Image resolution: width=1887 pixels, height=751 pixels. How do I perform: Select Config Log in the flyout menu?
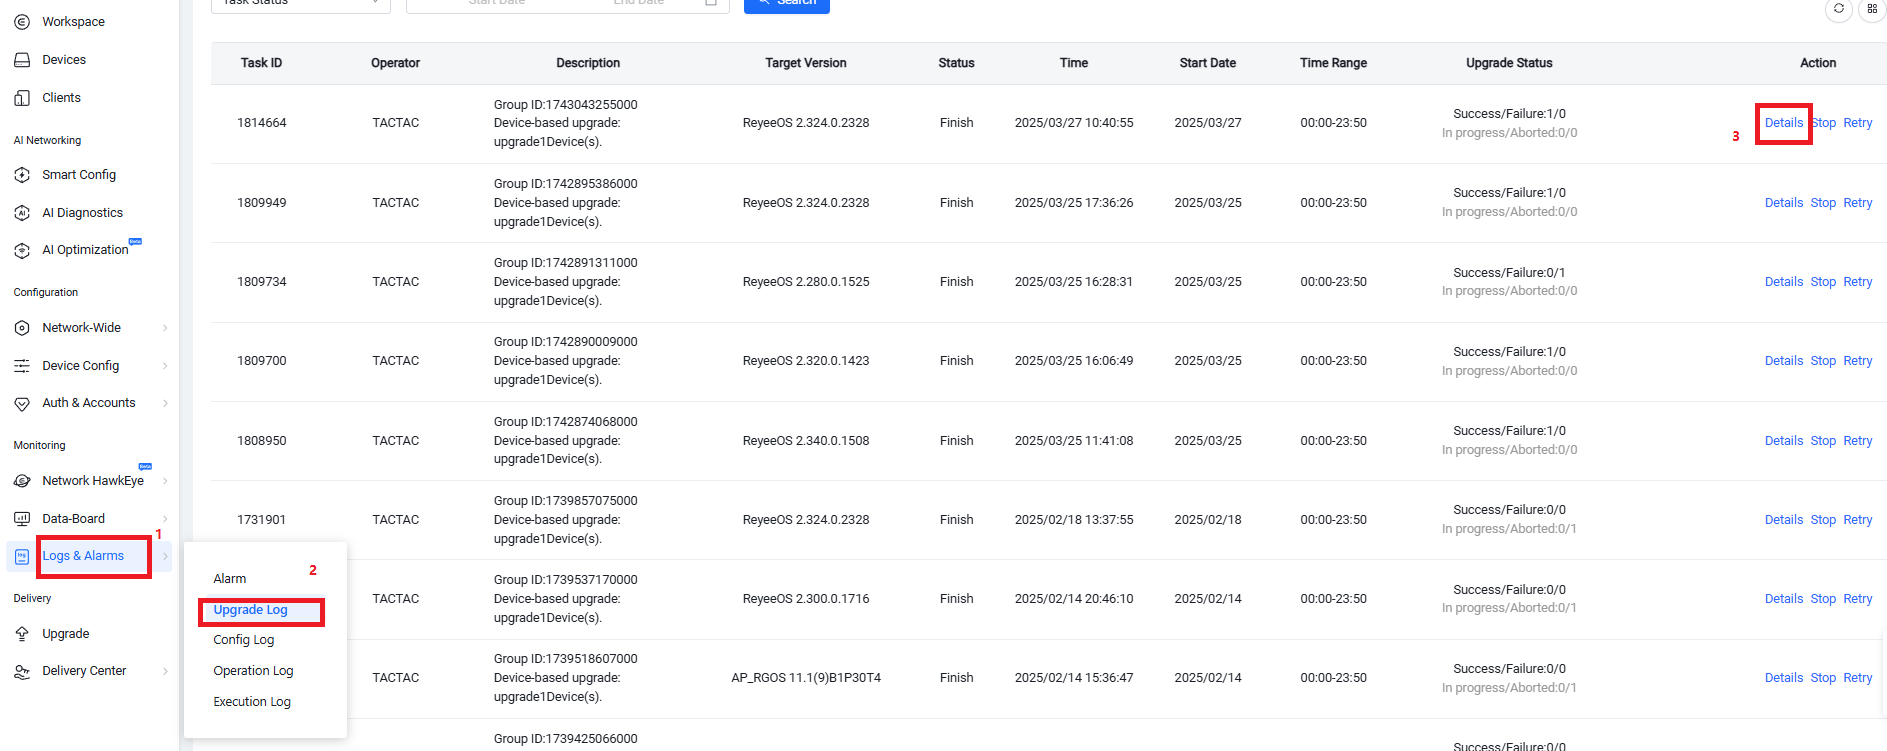pyautogui.click(x=244, y=640)
